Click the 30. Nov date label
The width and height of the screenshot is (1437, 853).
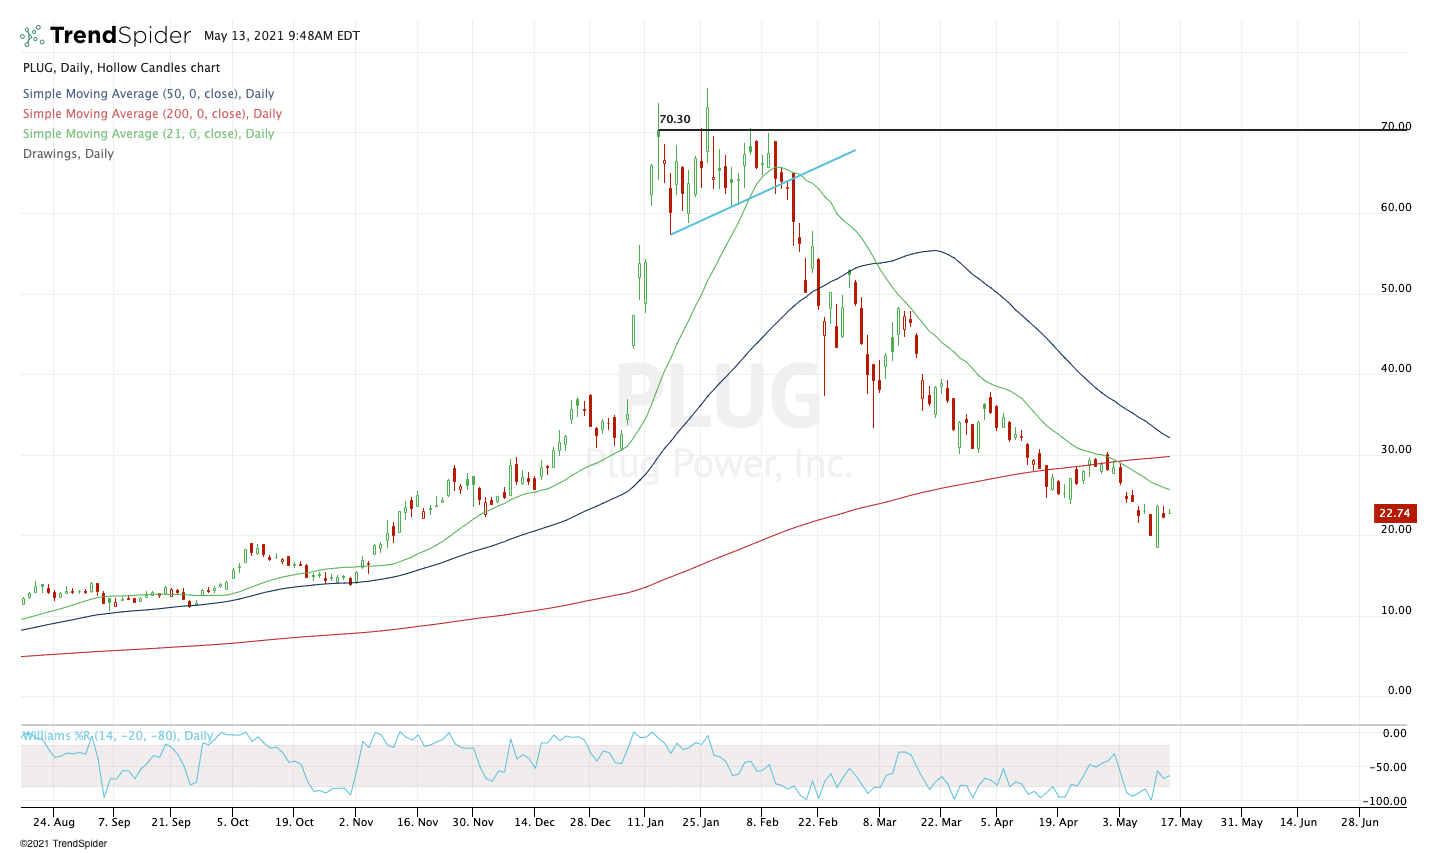(473, 823)
